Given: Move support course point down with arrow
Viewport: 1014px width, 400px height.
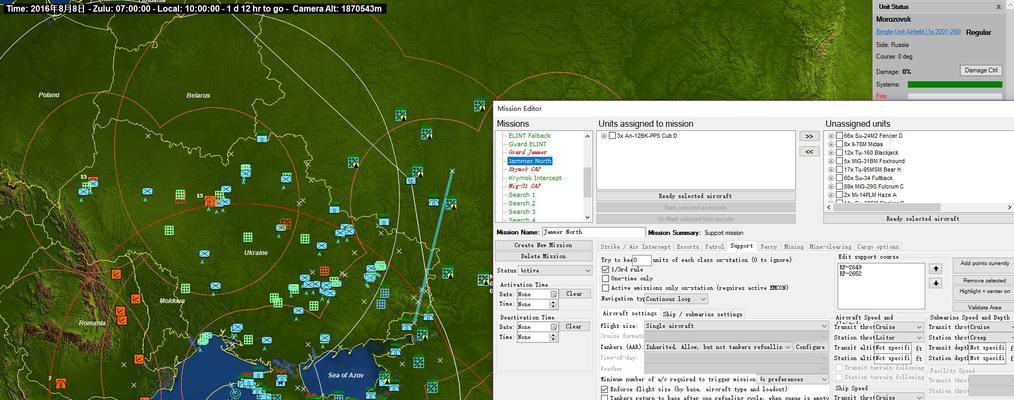Looking at the screenshot, I should (x=936, y=283).
